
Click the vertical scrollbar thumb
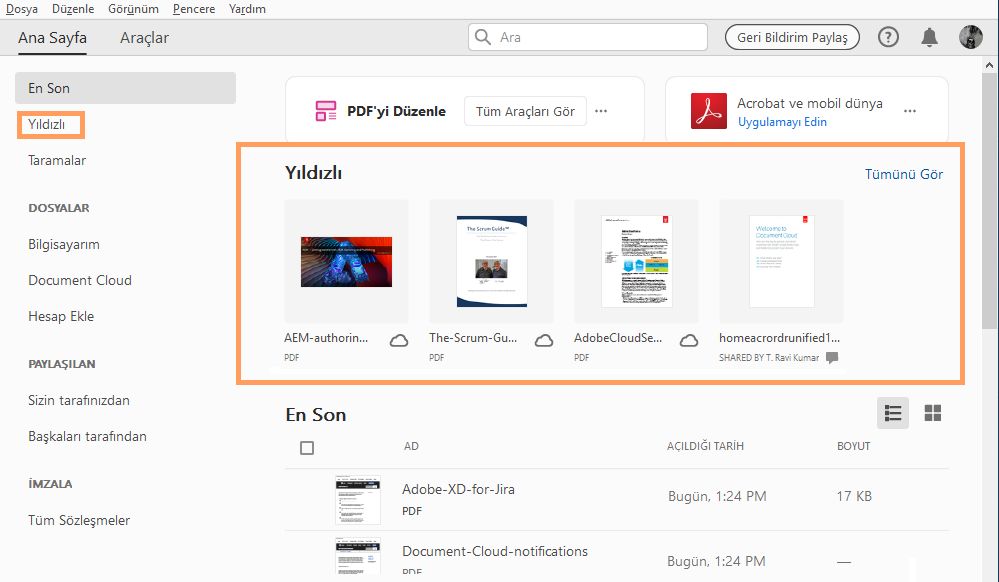pyautogui.click(x=989, y=201)
